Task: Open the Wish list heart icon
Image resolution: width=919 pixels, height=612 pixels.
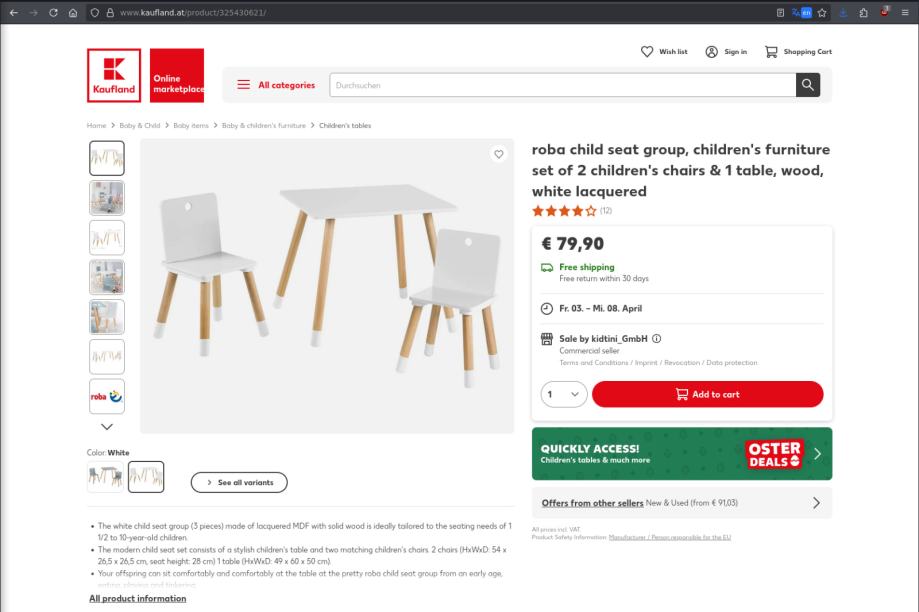Action: point(646,52)
